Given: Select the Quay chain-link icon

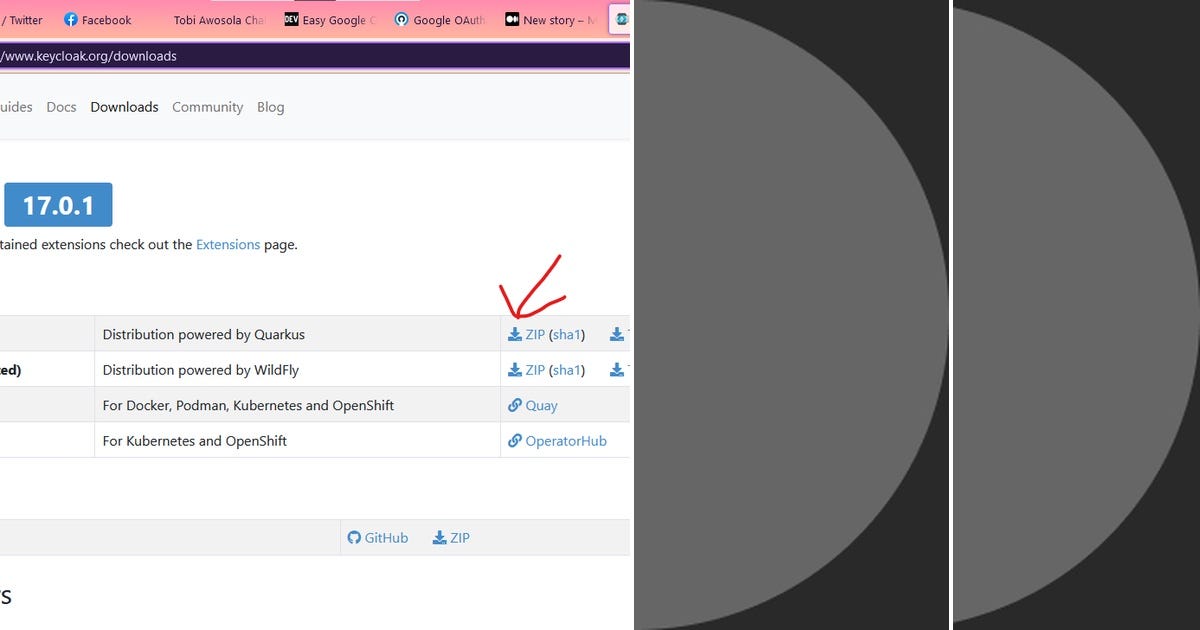Looking at the screenshot, I should coord(515,405).
